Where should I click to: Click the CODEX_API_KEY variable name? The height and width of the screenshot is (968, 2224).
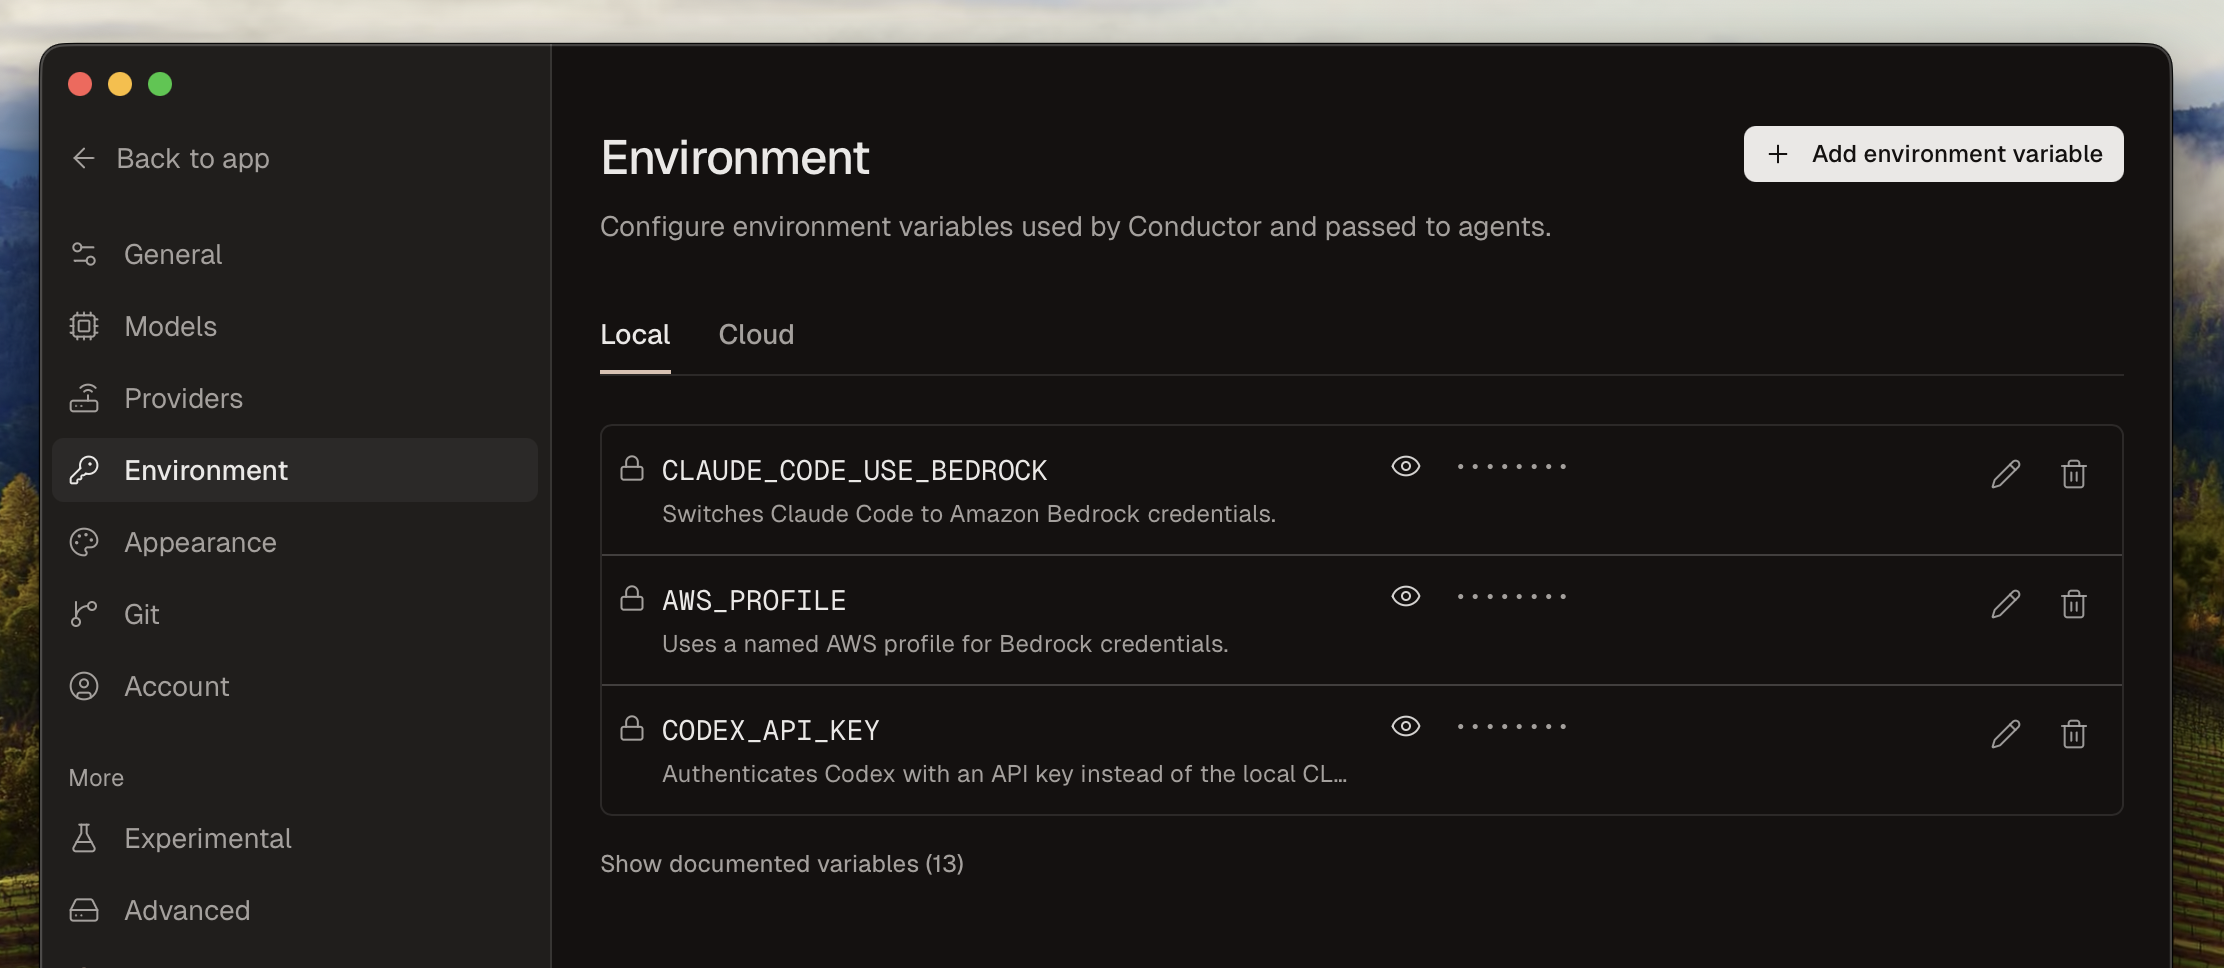click(771, 730)
